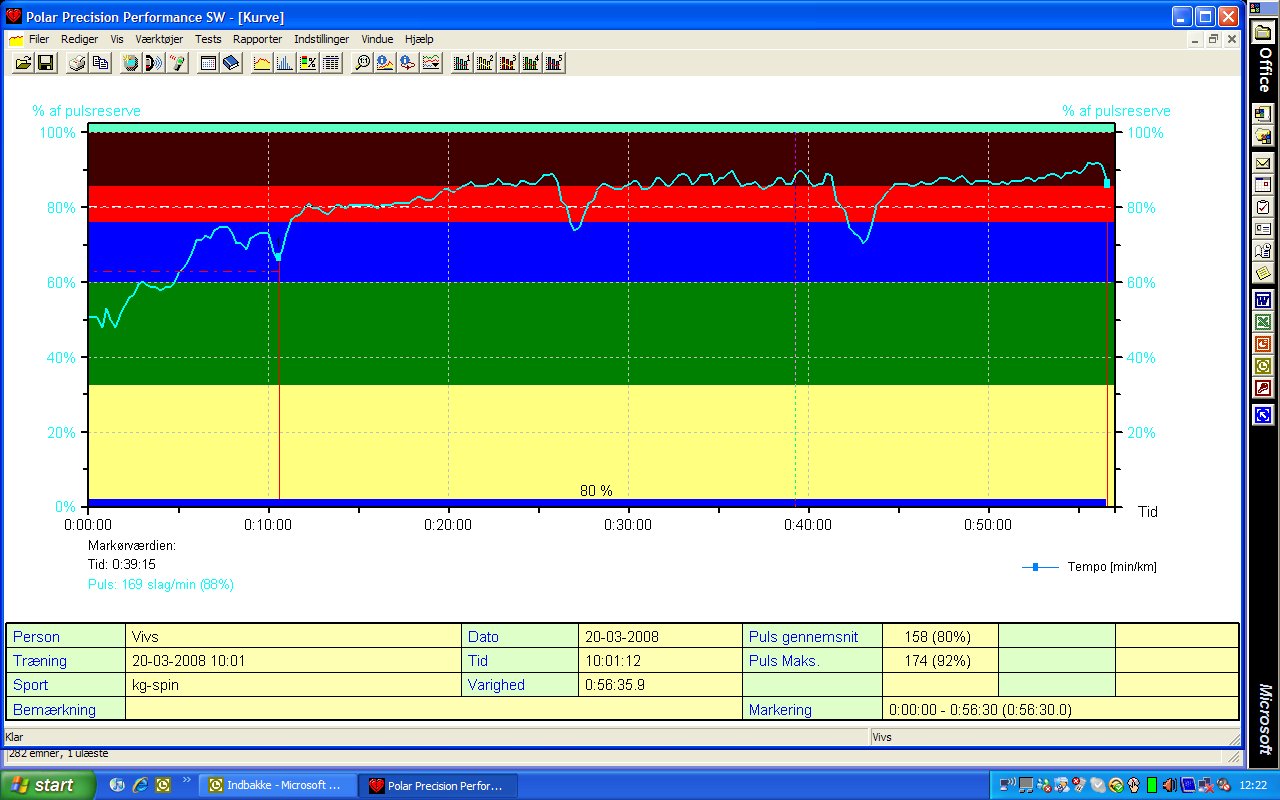
Task: Click the magnifier 1:1 zoom icon
Action: [x=362, y=63]
